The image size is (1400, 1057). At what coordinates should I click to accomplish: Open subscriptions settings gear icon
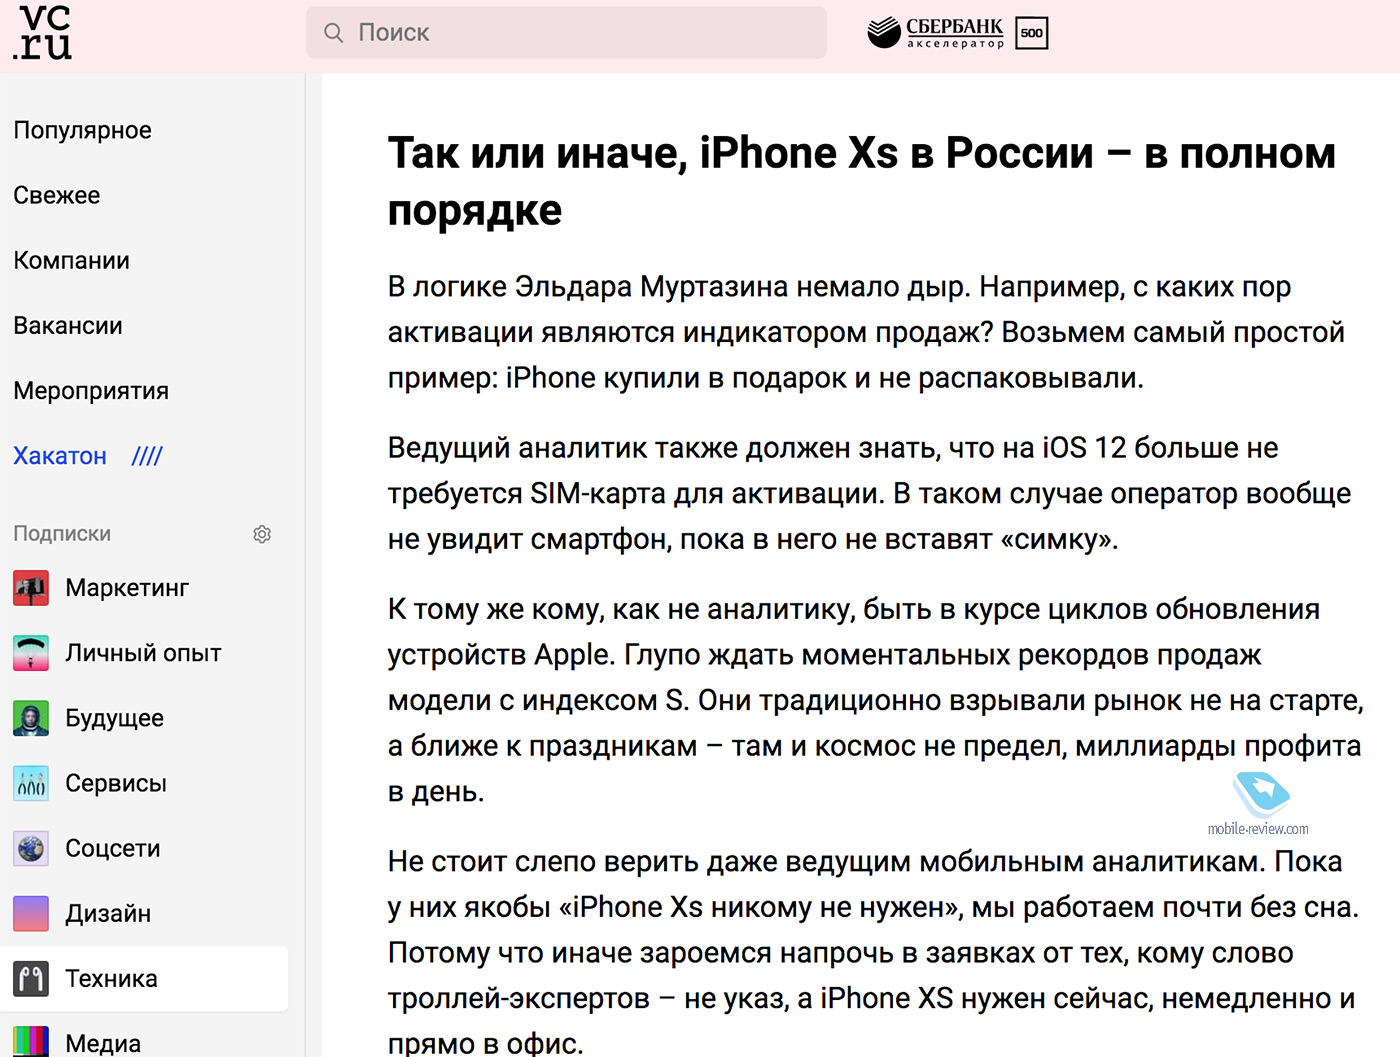(262, 534)
